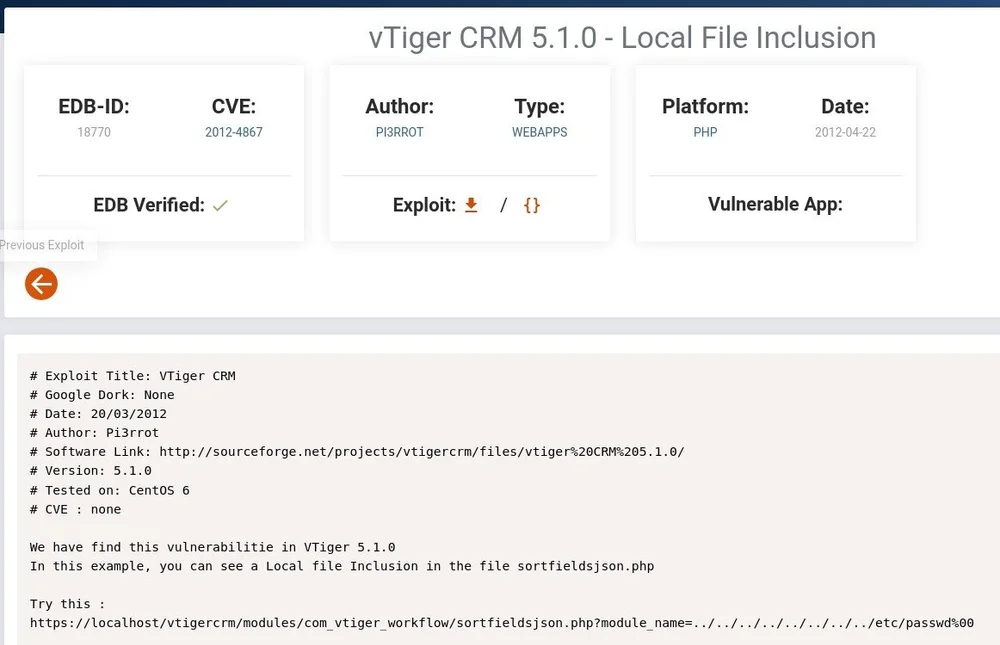Click the EDB-ID: heading

(94, 106)
